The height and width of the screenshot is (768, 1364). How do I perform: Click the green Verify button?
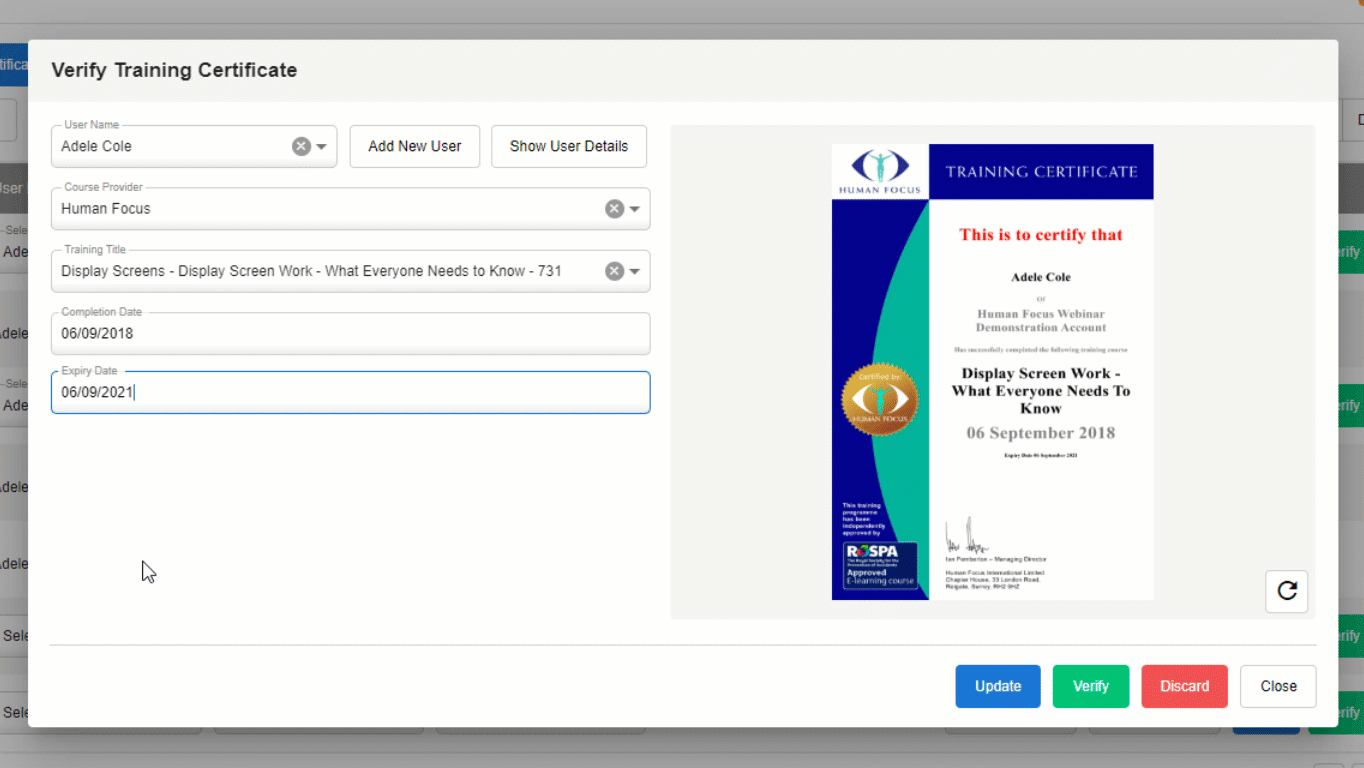(x=1090, y=686)
